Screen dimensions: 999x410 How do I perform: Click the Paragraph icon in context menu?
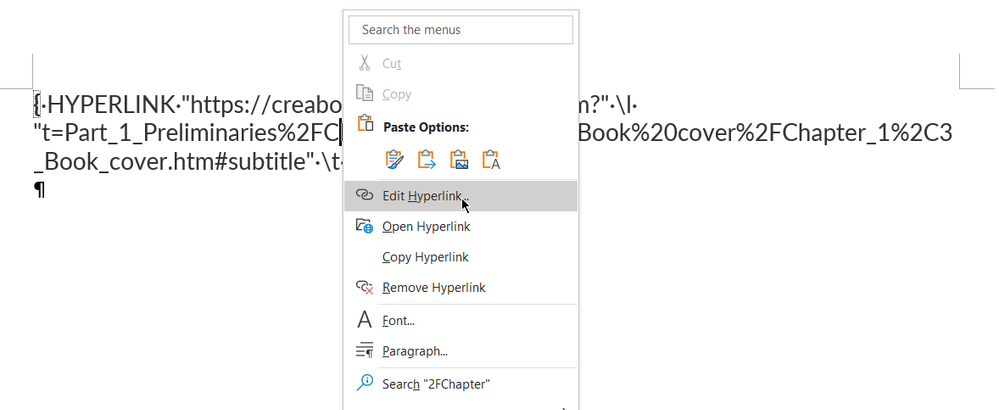pyautogui.click(x=365, y=351)
